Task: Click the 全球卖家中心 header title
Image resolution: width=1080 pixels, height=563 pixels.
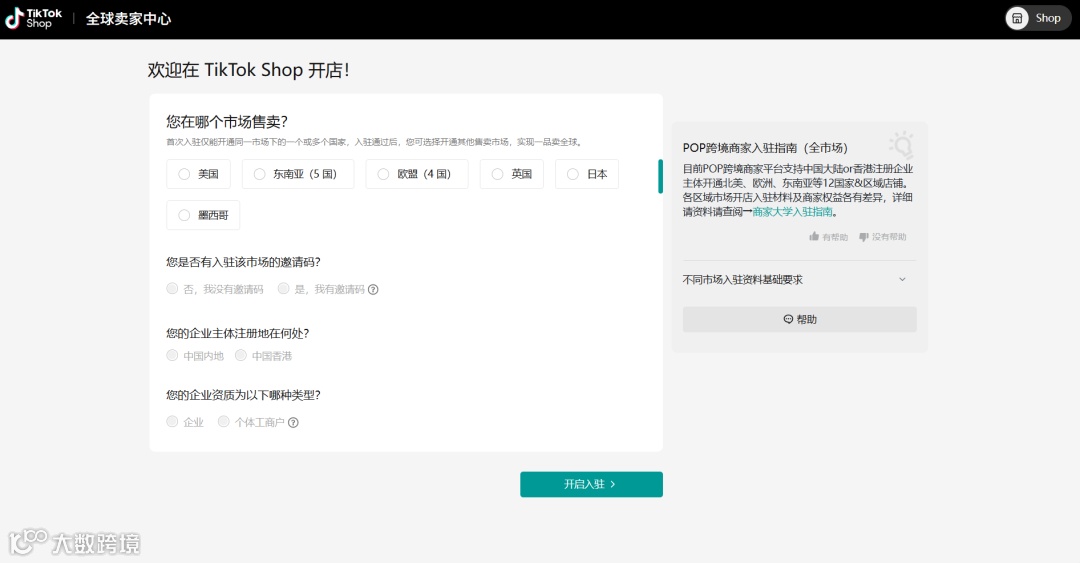Action: coord(128,19)
